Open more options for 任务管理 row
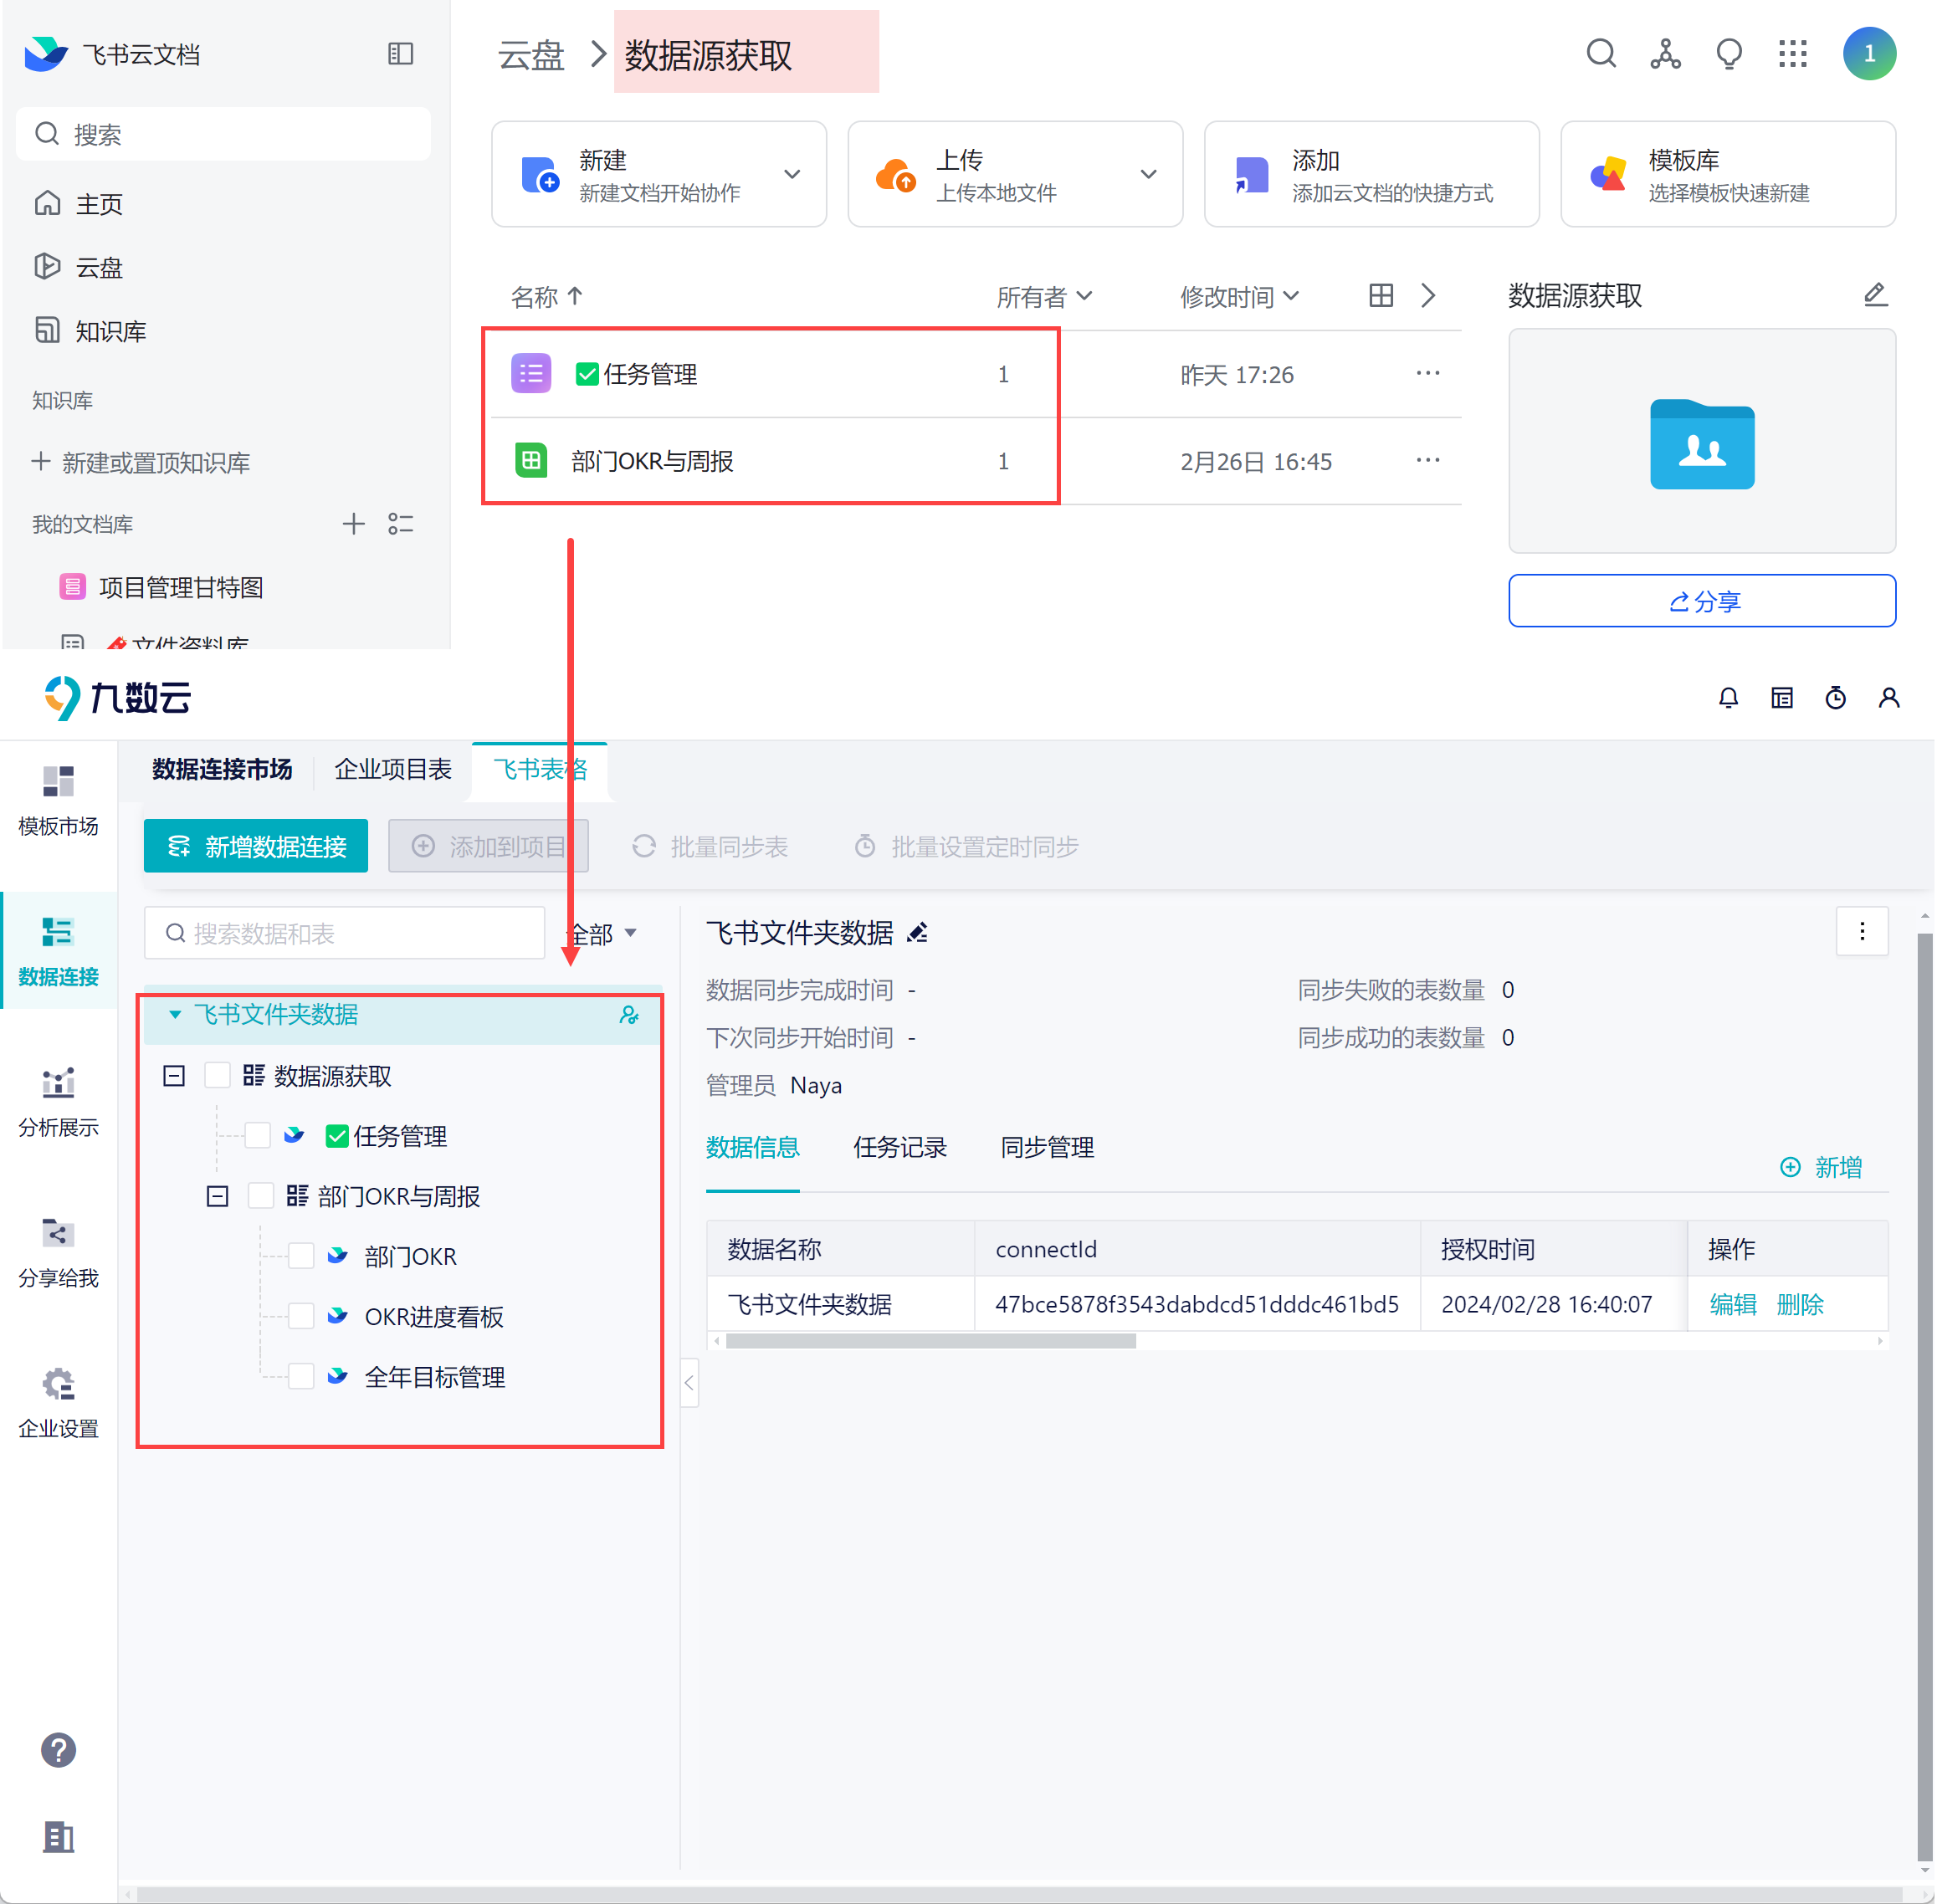The height and width of the screenshot is (1904, 1937). 1427,373
